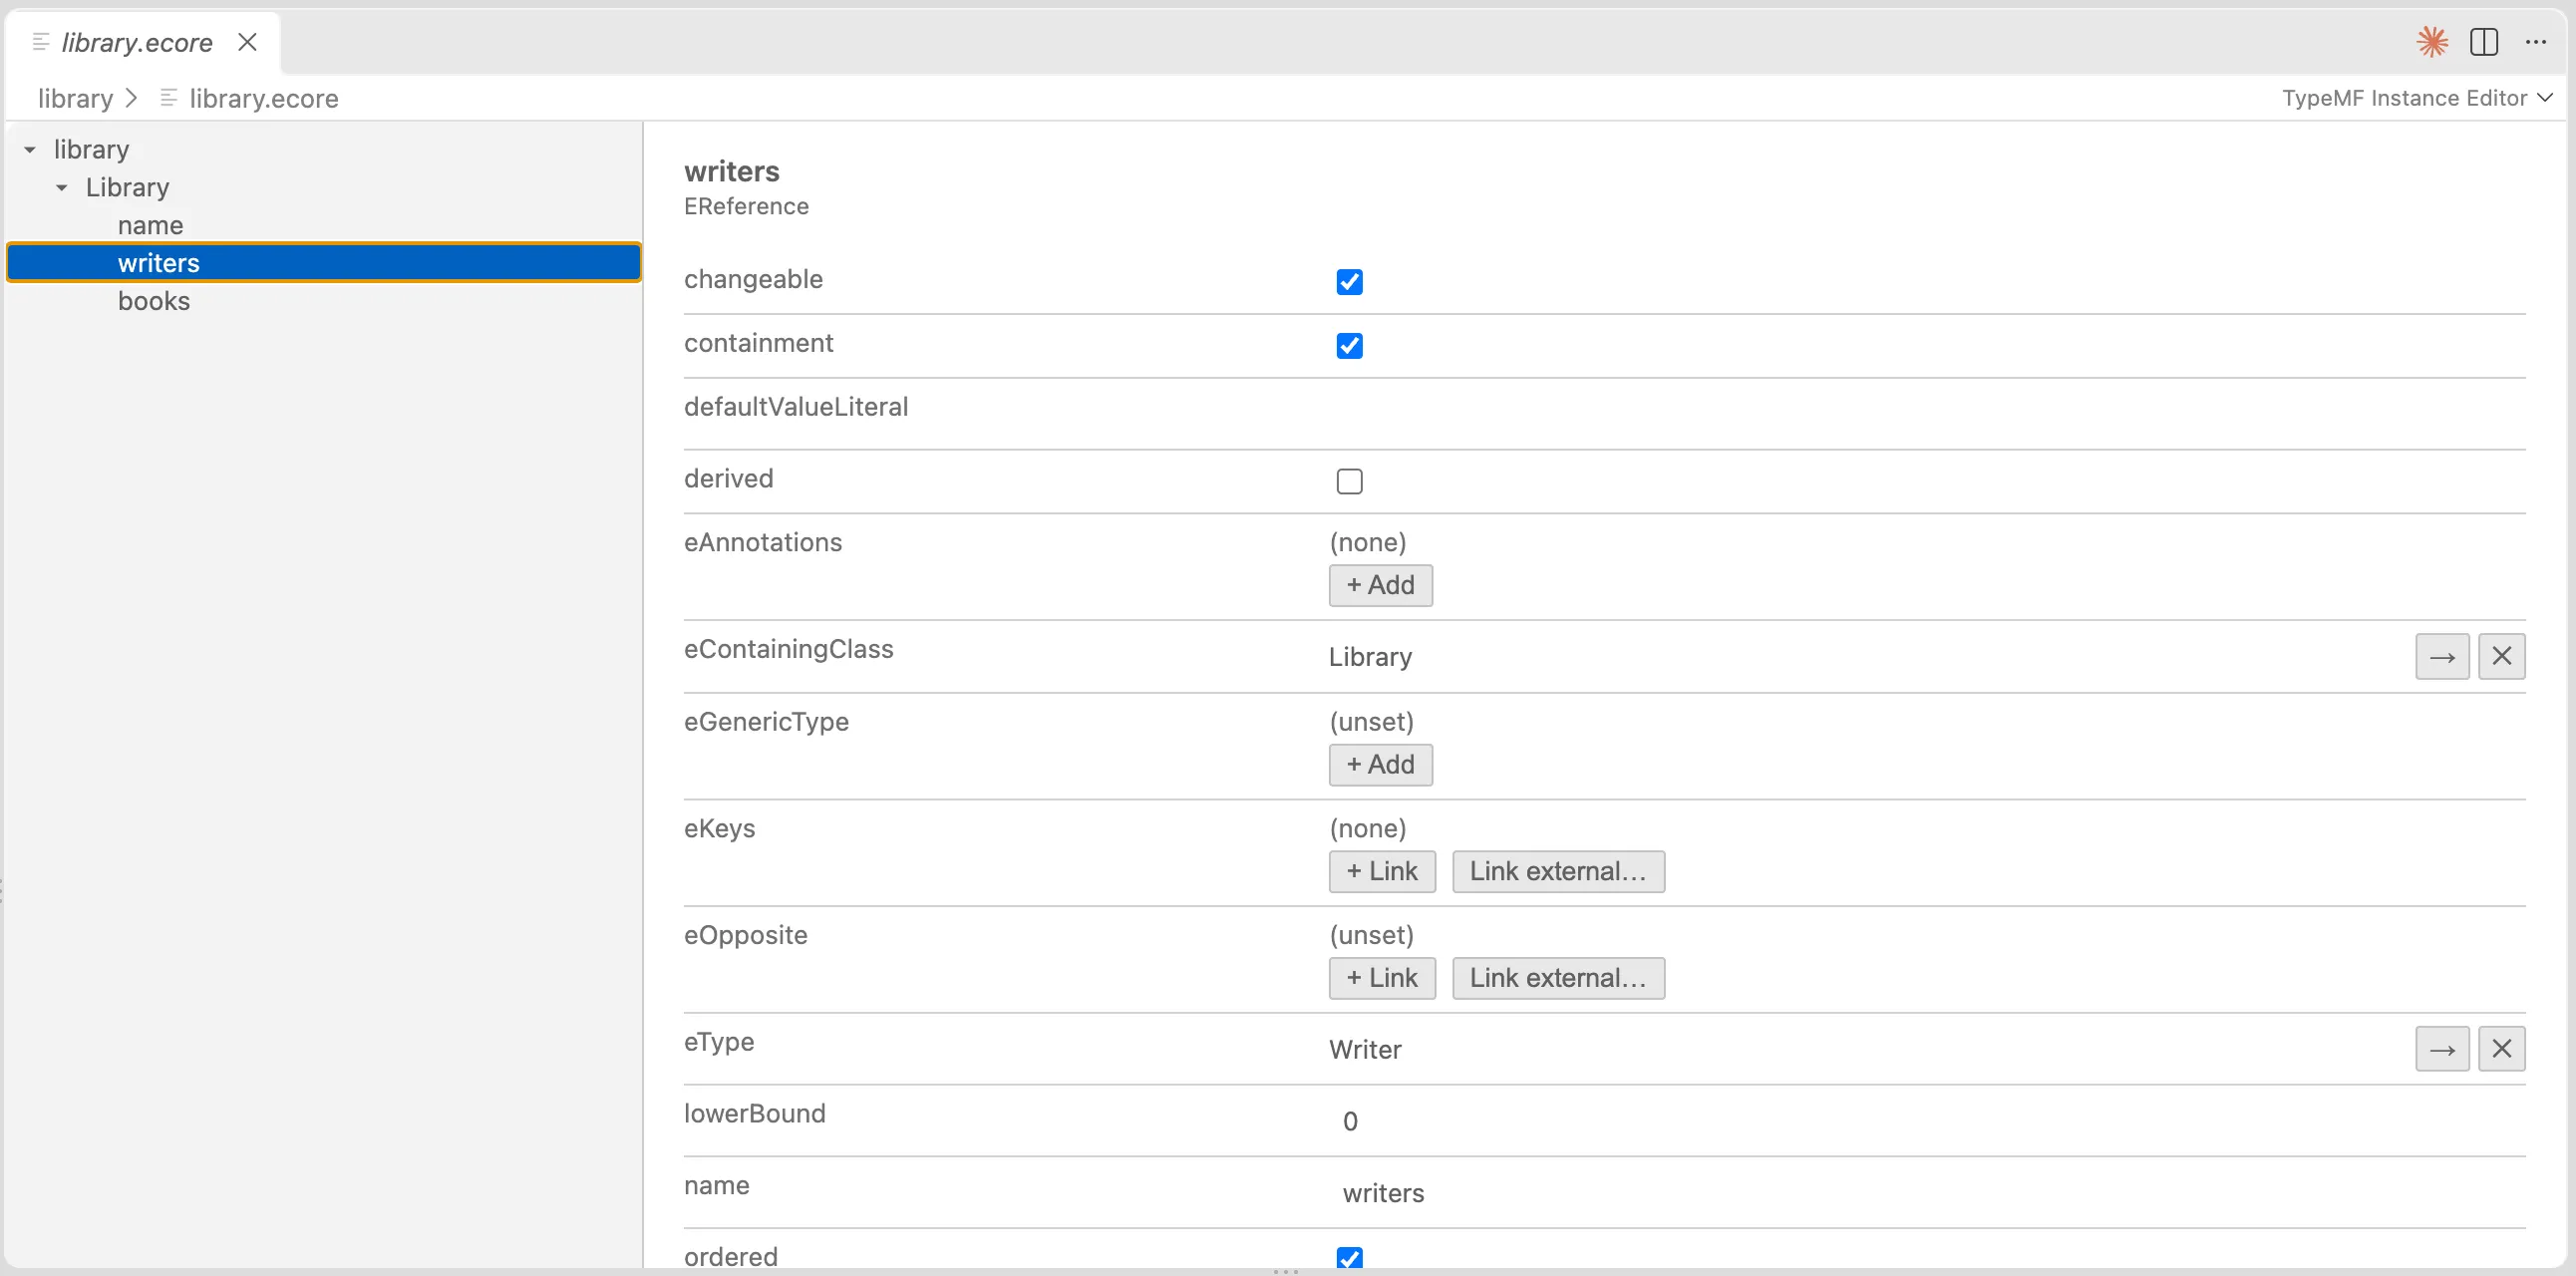Click the eType value text Writer
The width and height of the screenshot is (2576, 1276).
tap(1365, 1049)
